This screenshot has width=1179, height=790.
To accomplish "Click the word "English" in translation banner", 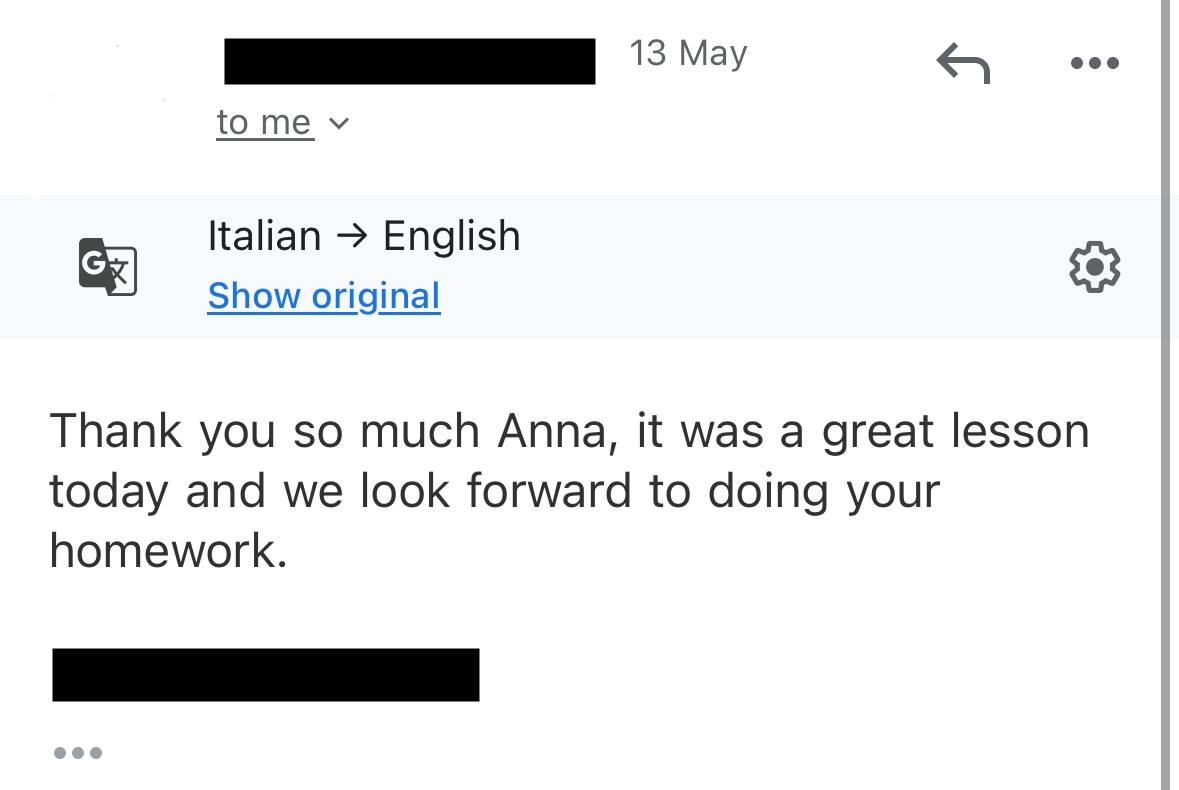I will (452, 237).
